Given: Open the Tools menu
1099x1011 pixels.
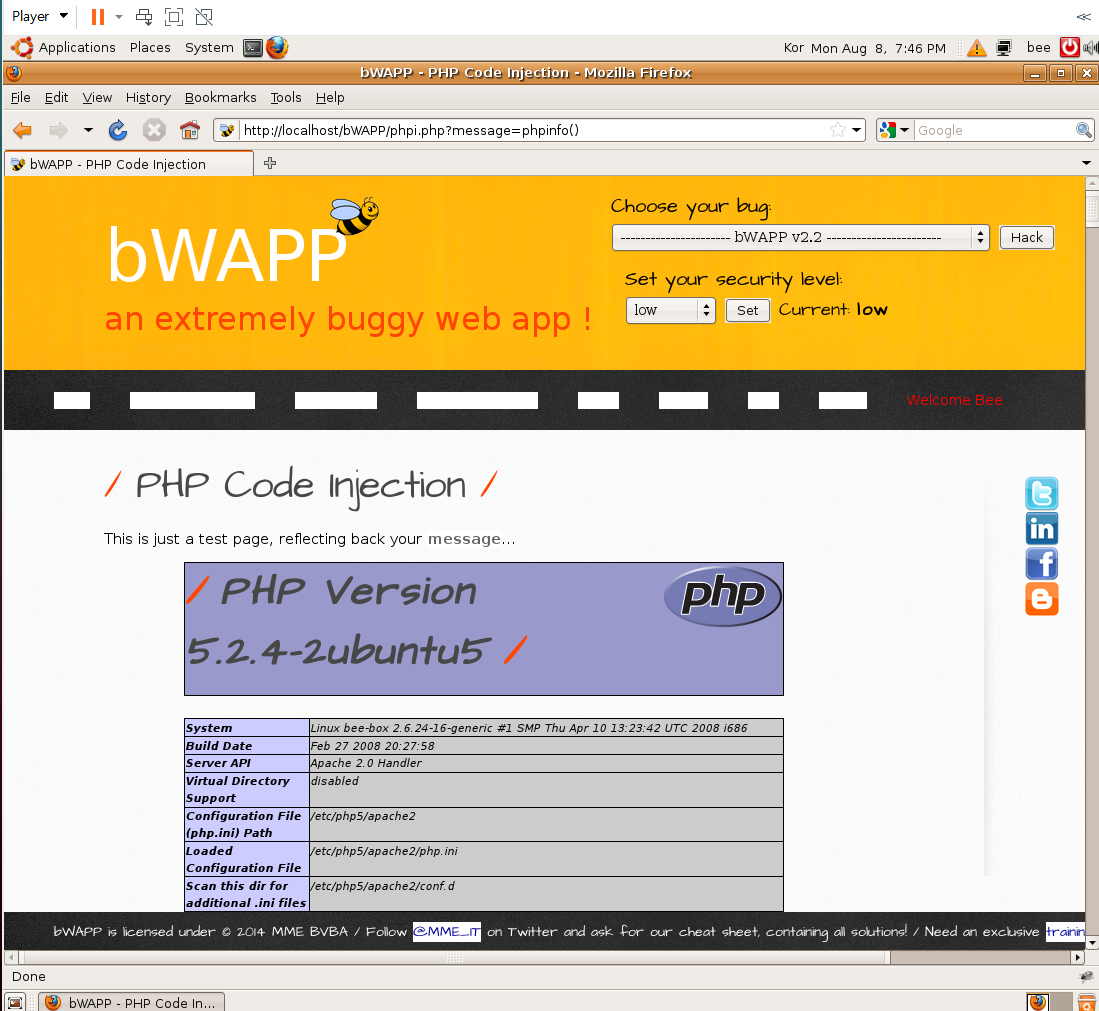Looking at the screenshot, I should tap(286, 97).
